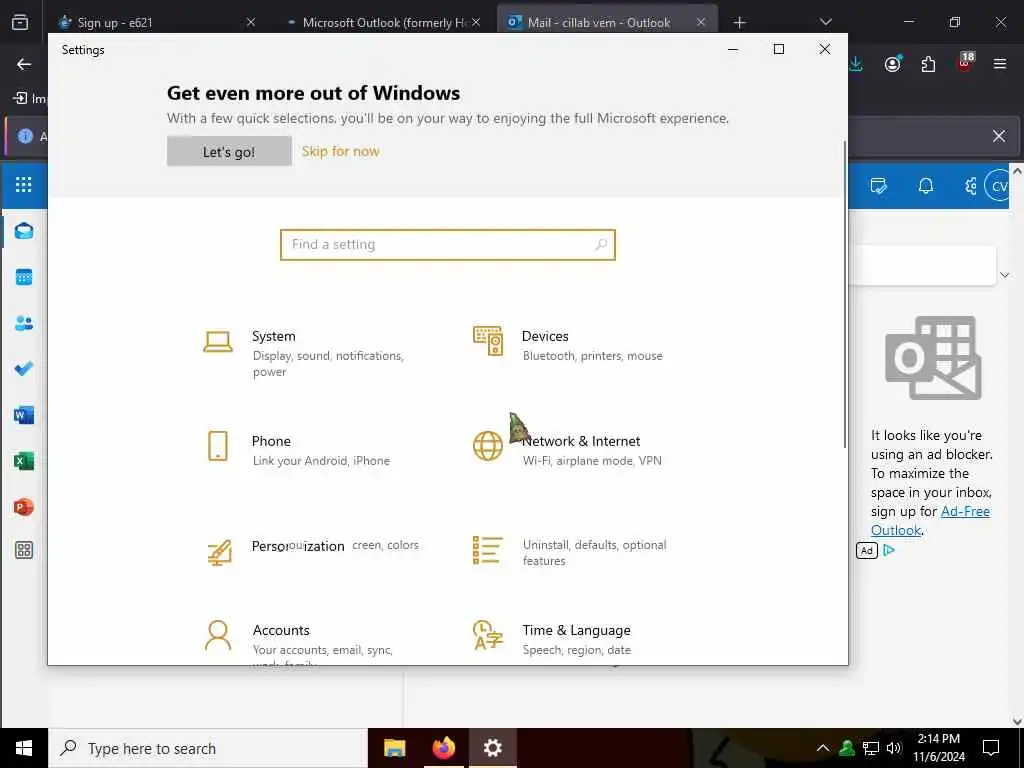This screenshot has height=768, width=1024.
Task: Switch to Microsoft Outlook (formerly Hotmail) tab
Action: [x=384, y=22]
